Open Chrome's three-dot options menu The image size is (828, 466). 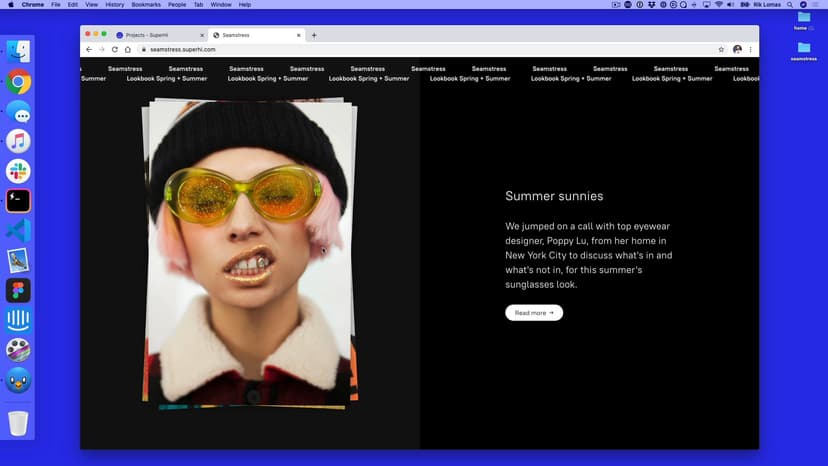751,49
